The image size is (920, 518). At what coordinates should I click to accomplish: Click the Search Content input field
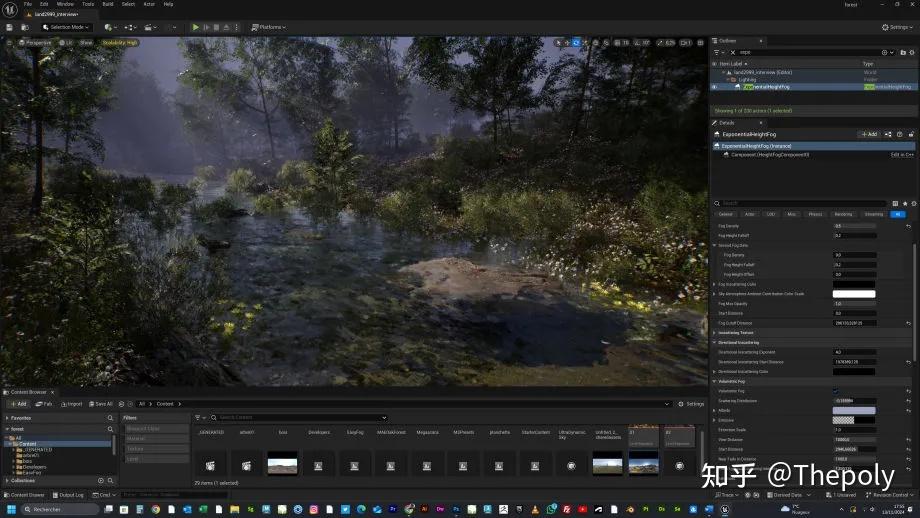299,418
